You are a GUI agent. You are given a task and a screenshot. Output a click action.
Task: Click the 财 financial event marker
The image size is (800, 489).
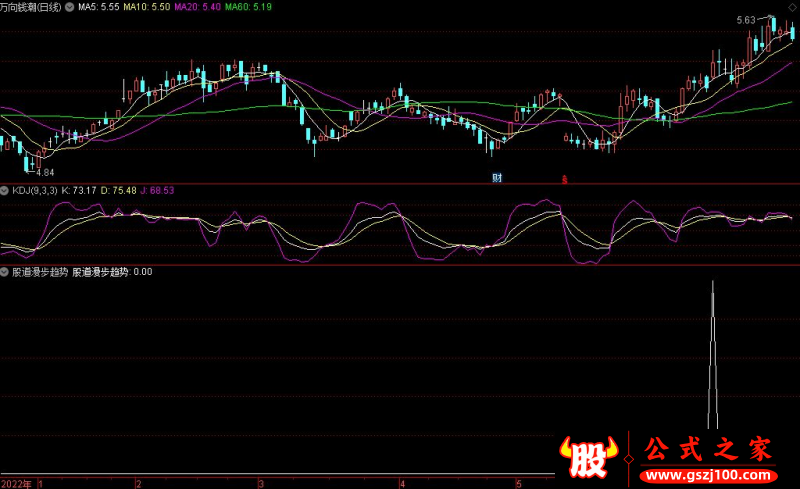coord(496,179)
